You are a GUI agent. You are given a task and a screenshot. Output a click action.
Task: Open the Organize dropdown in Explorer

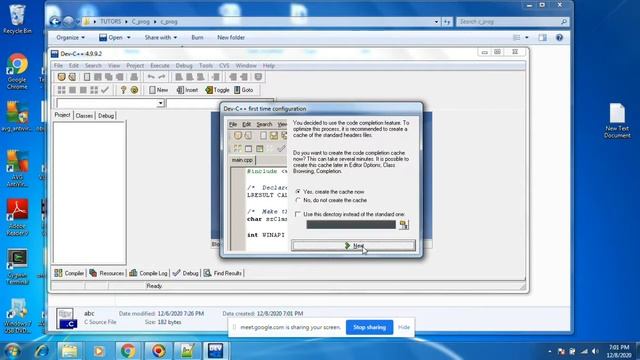click(x=70, y=38)
